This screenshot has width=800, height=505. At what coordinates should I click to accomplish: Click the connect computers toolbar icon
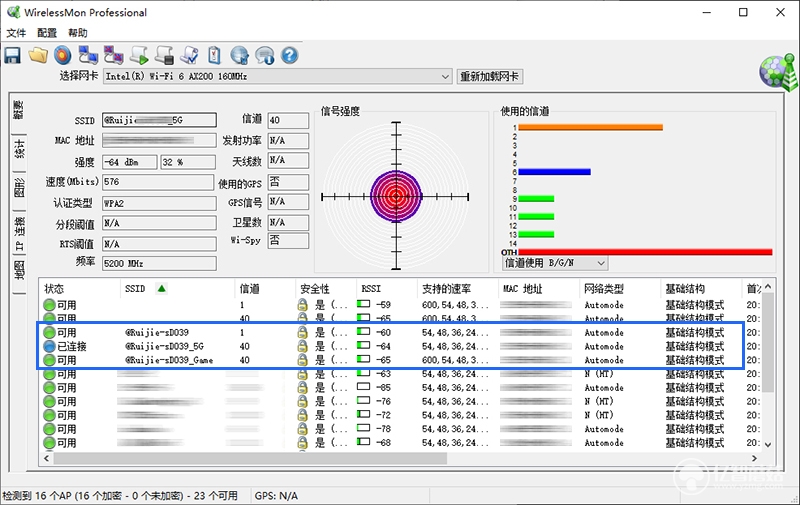88,55
